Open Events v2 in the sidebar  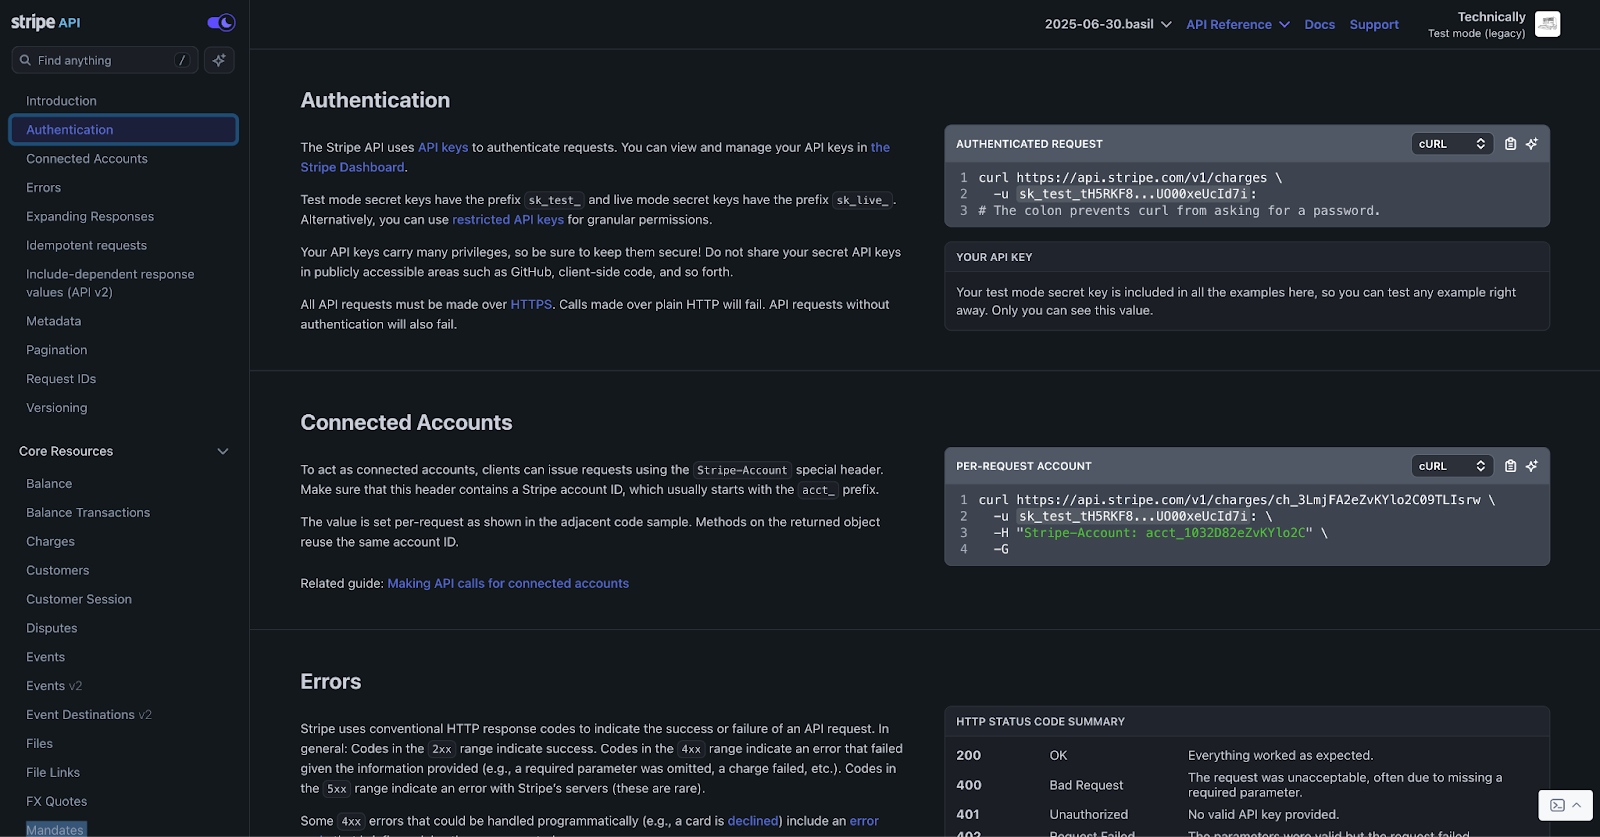click(54, 686)
